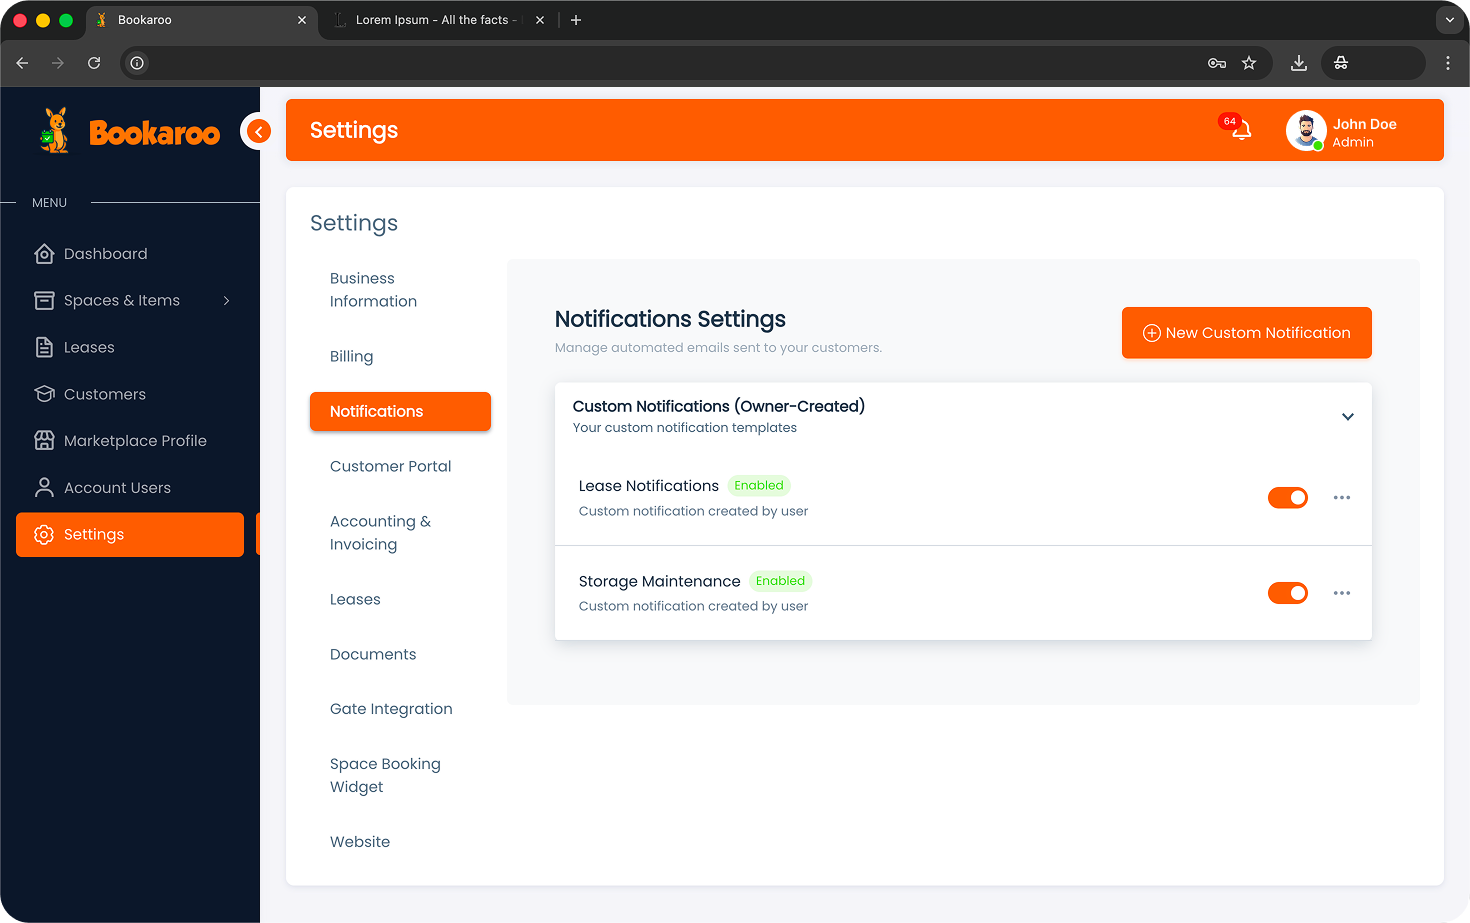Viewport: 1470px width, 923px height.
Task: Collapse sidebar with orange arrow button
Action: coord(258,131)
